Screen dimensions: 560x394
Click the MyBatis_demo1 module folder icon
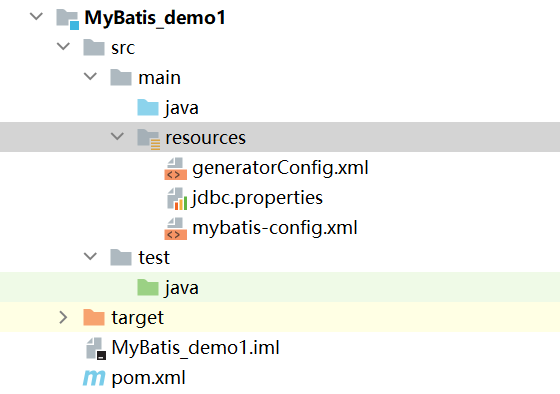(x=68, y=19)
